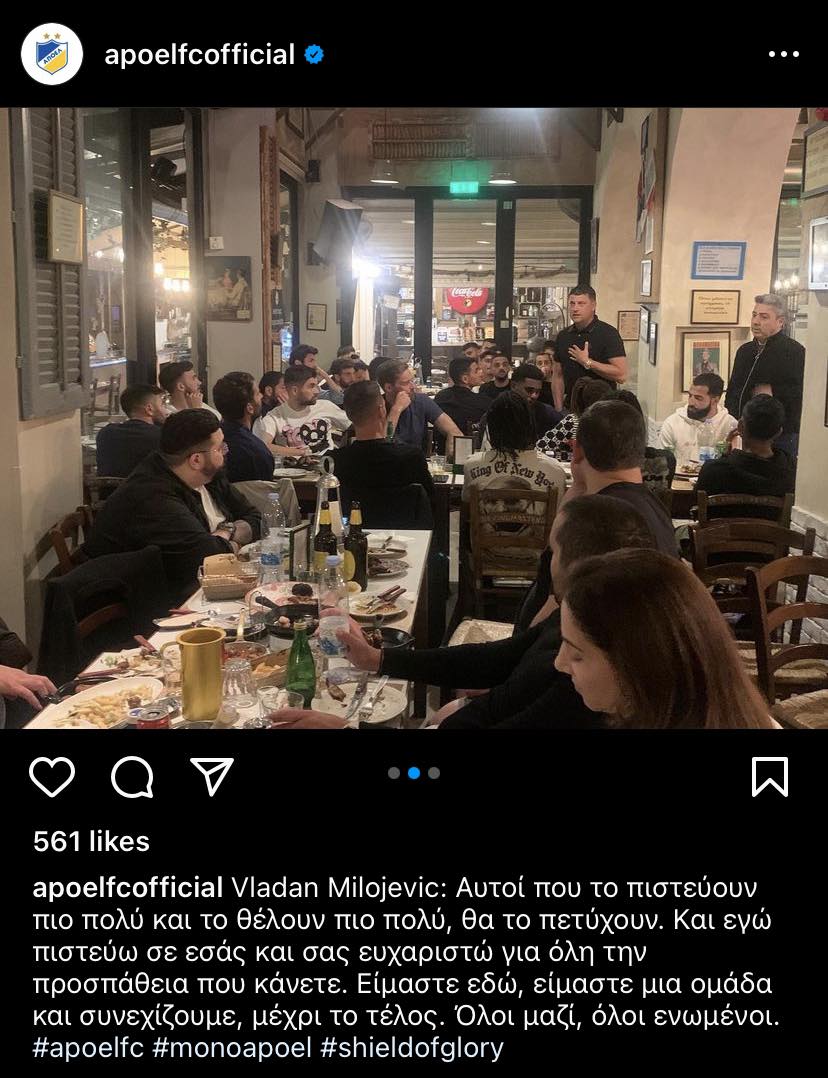Image resolution: width=828 pixels, height=1078 pixels.
Task: Tap the Coca-Cola sign in photo
Action: (468, 299)
